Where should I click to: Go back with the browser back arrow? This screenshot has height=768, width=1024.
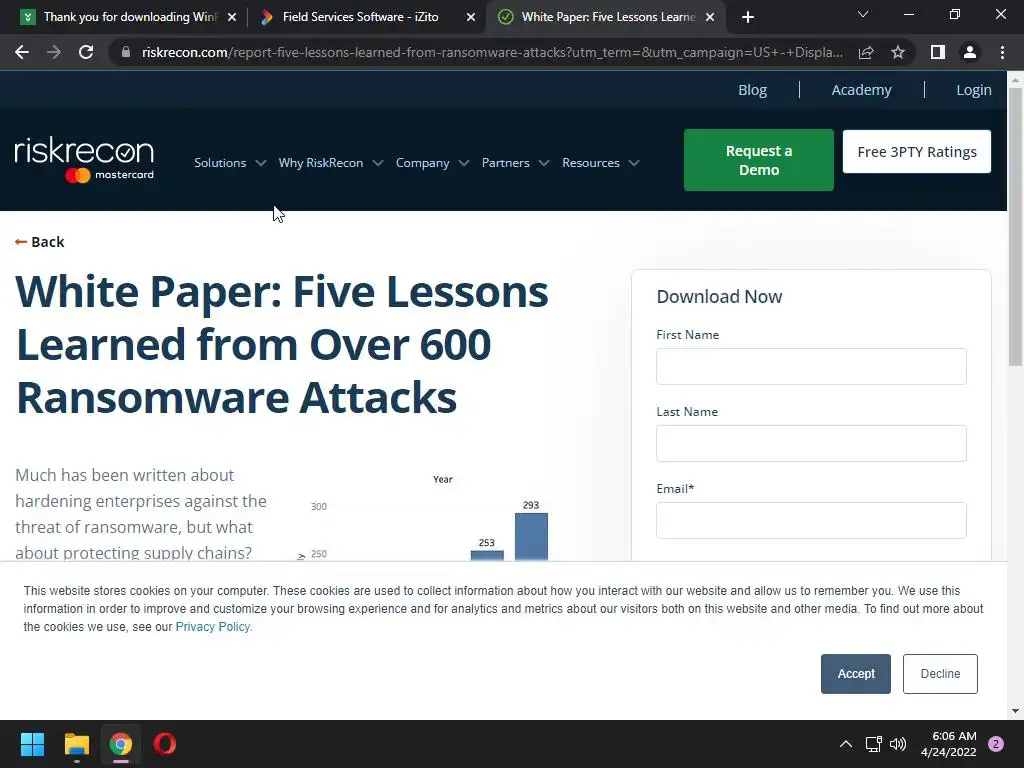22,52
